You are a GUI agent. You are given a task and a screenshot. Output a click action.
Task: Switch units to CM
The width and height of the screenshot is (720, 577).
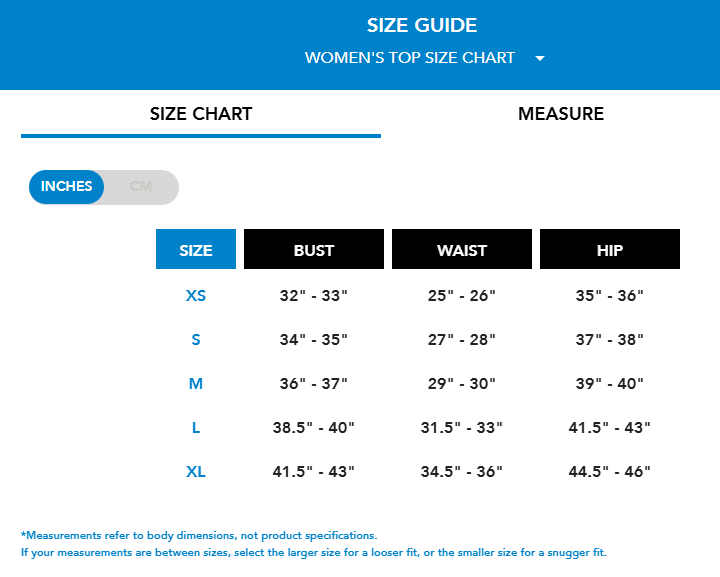click(x=141, y=187)
